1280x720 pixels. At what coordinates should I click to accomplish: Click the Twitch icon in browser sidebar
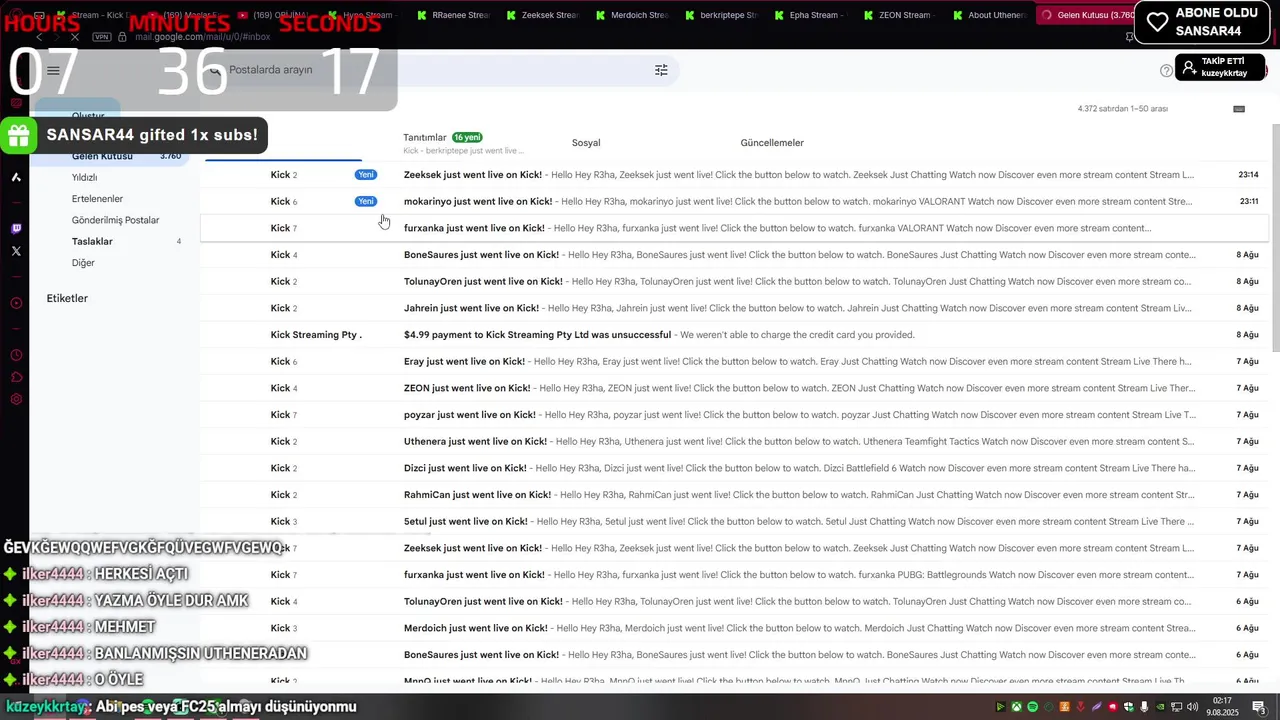[16, 229]
